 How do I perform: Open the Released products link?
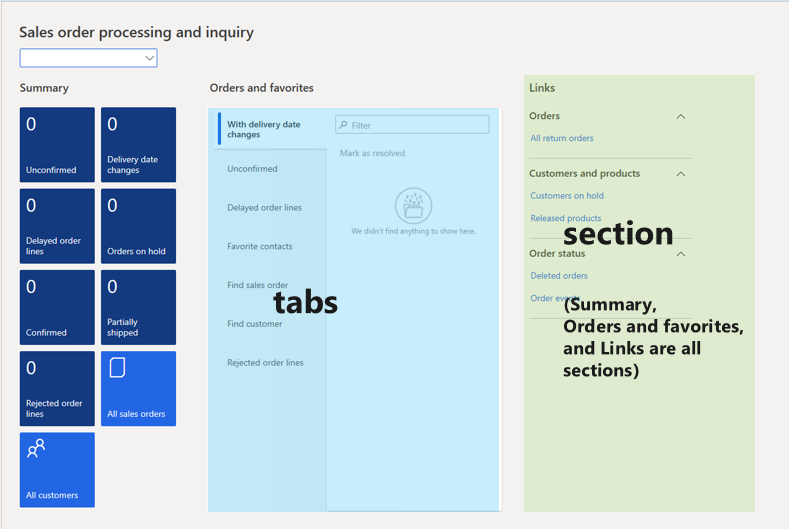pos(566,218)
